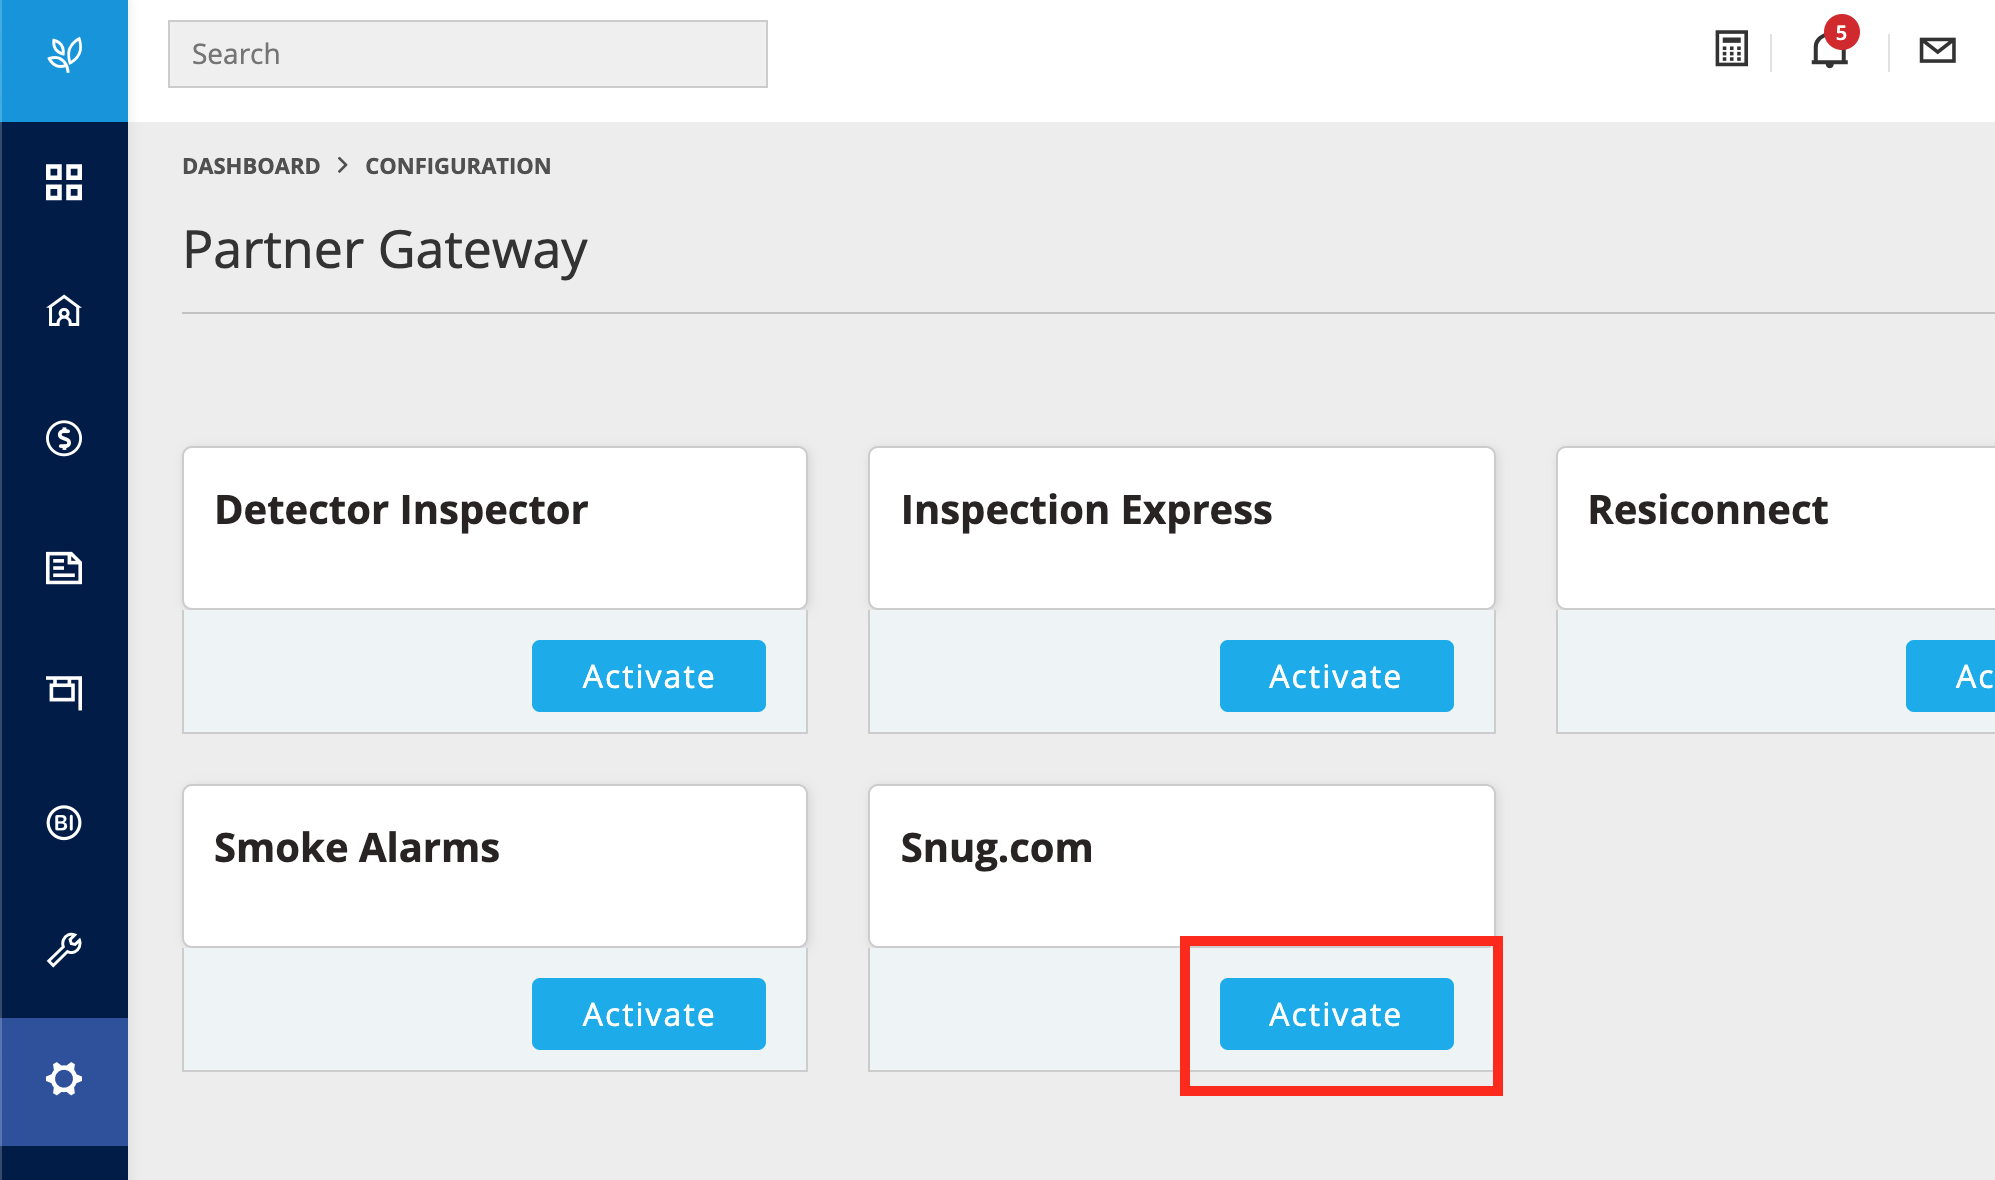
Task: Click the CONFIGURATION breadcrumb link
Action: click(458, 166)
